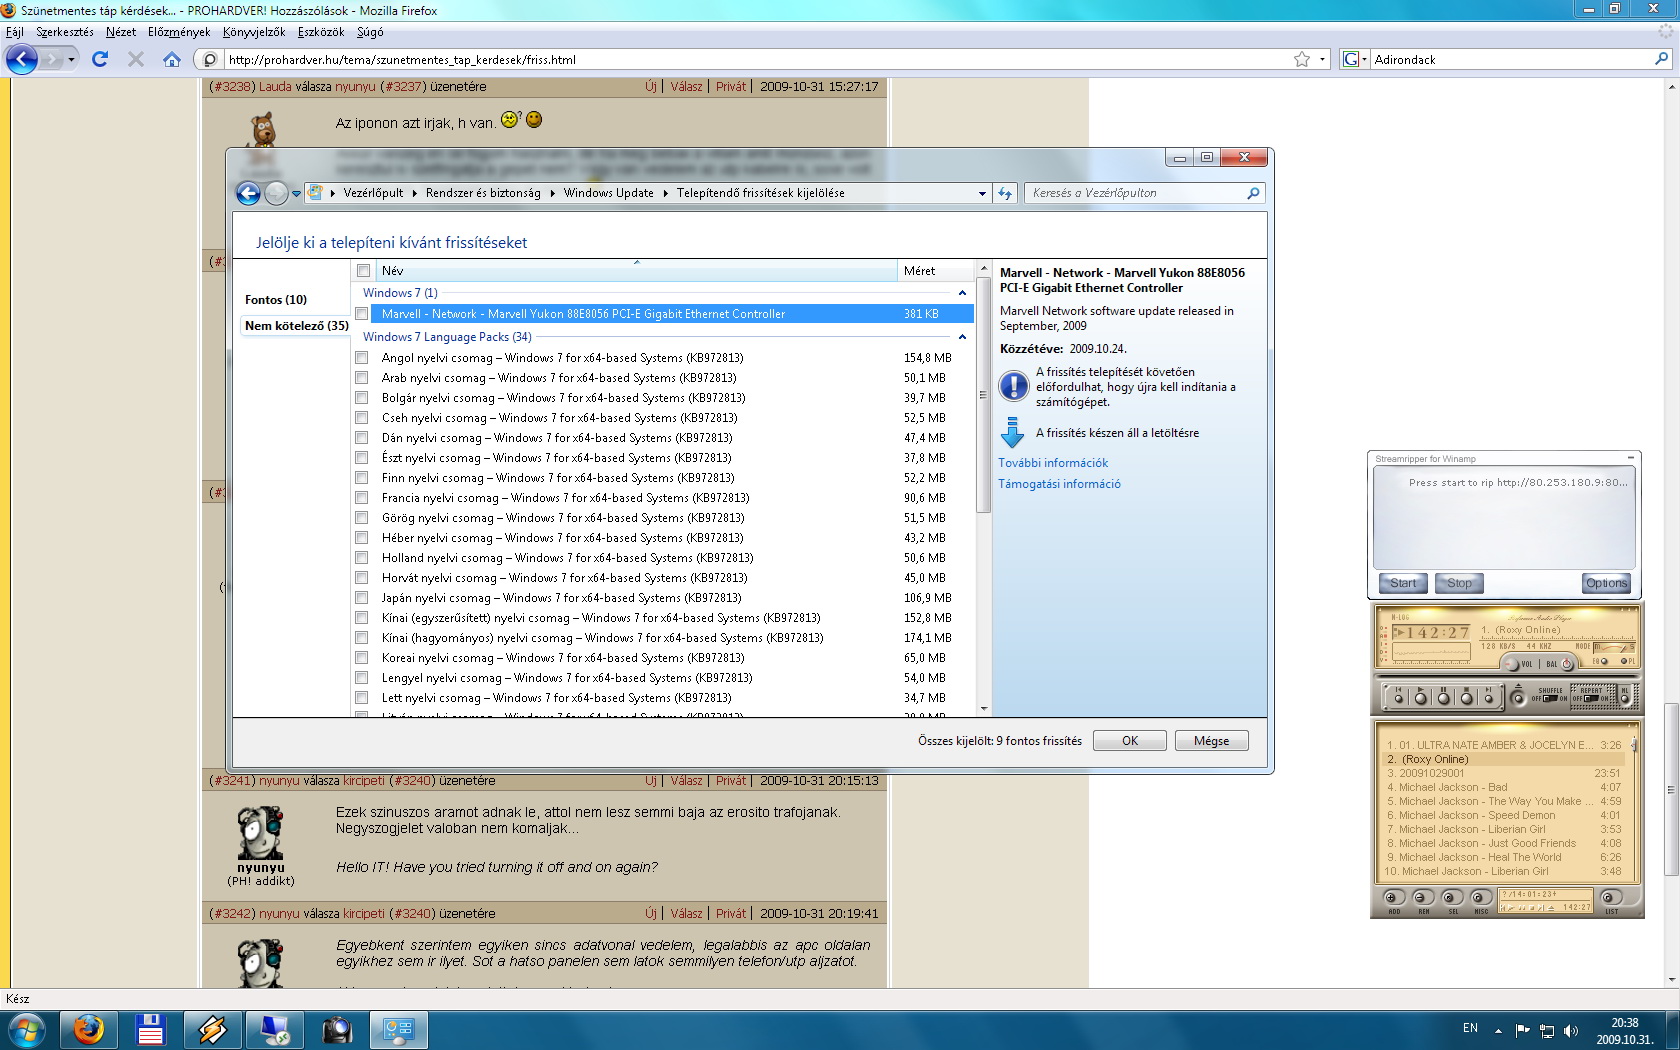Image resolution: width=1680 pixels, height=1050 pixels.
Task: Collapse the Windows 7 (1) group
Action: (x=962, y=293)
